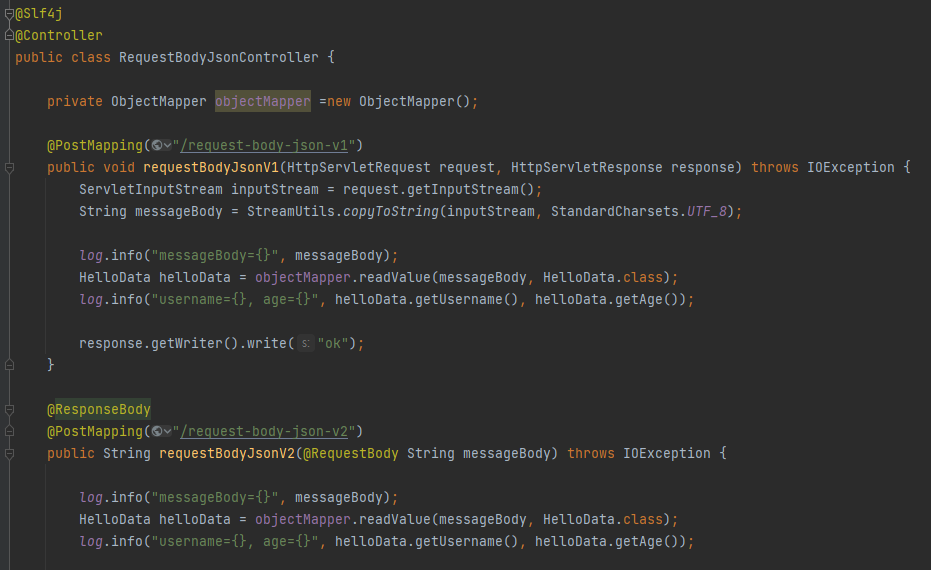Click the ServletInputStream type
Viewport: 931px width, 570px height.
151,189
